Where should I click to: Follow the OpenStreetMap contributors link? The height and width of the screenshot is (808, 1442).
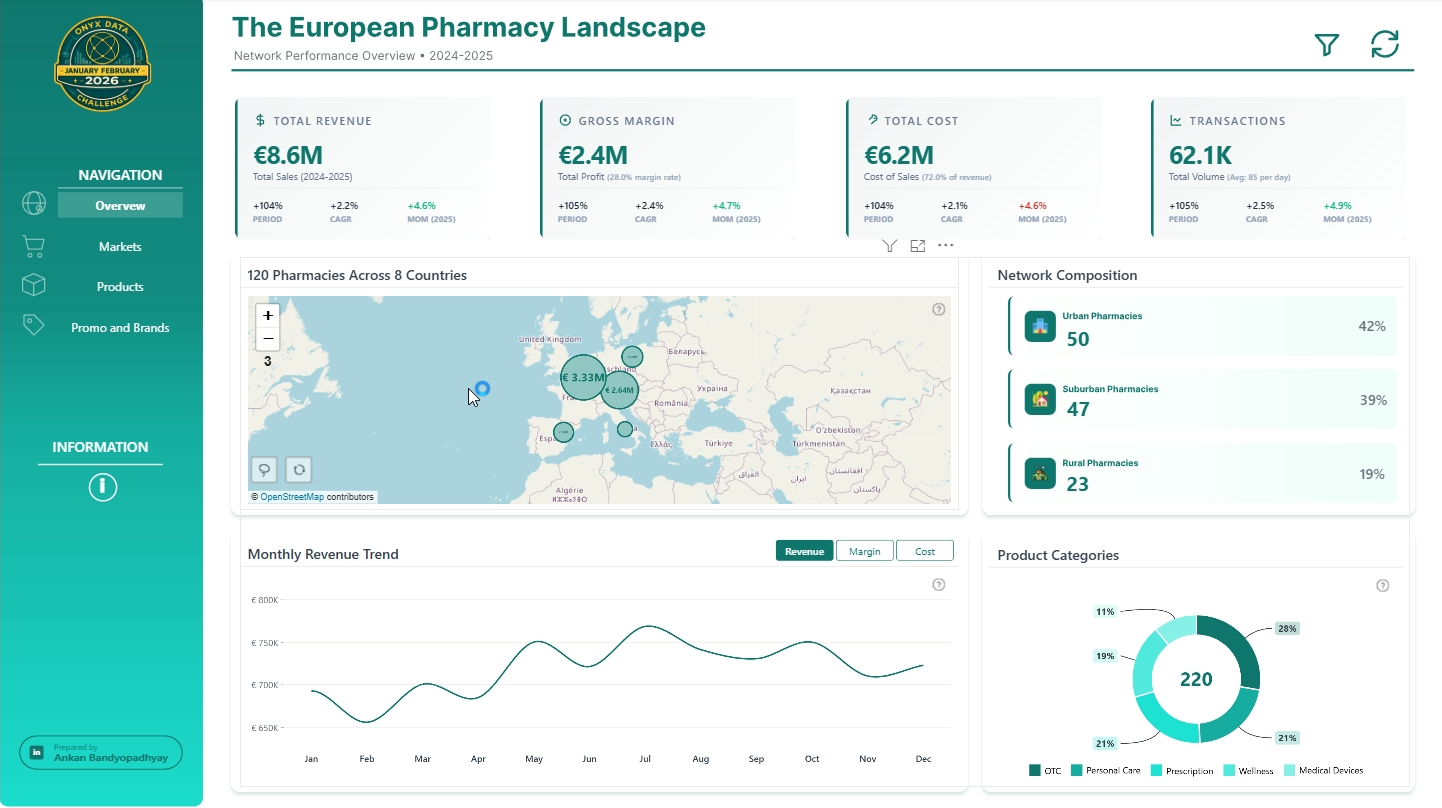(x=294, y=496)
